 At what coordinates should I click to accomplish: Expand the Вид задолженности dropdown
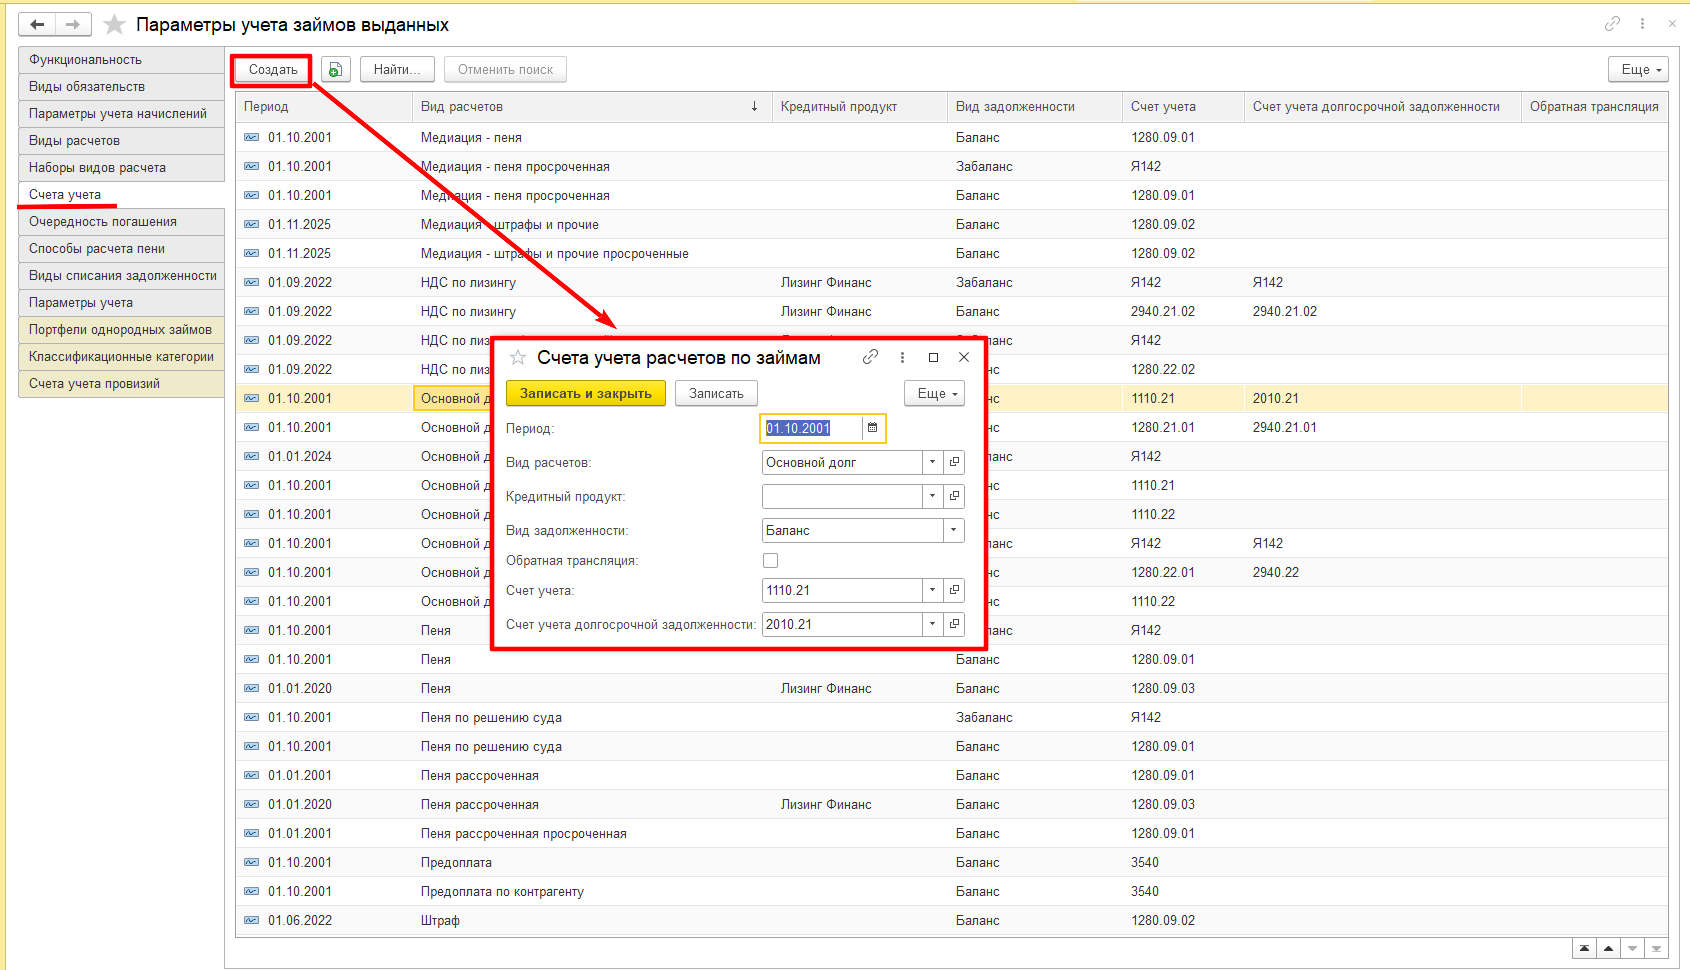pos(954,530)
